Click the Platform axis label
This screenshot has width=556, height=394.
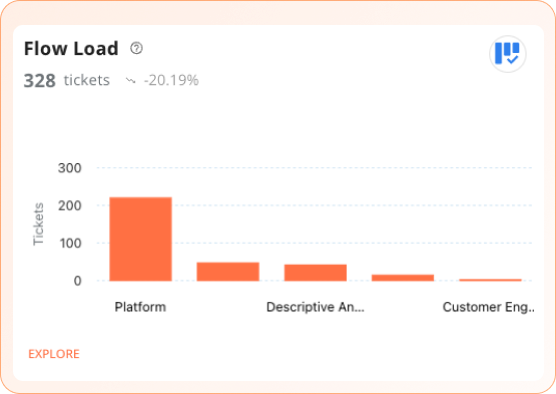click(x=140, y=307)
